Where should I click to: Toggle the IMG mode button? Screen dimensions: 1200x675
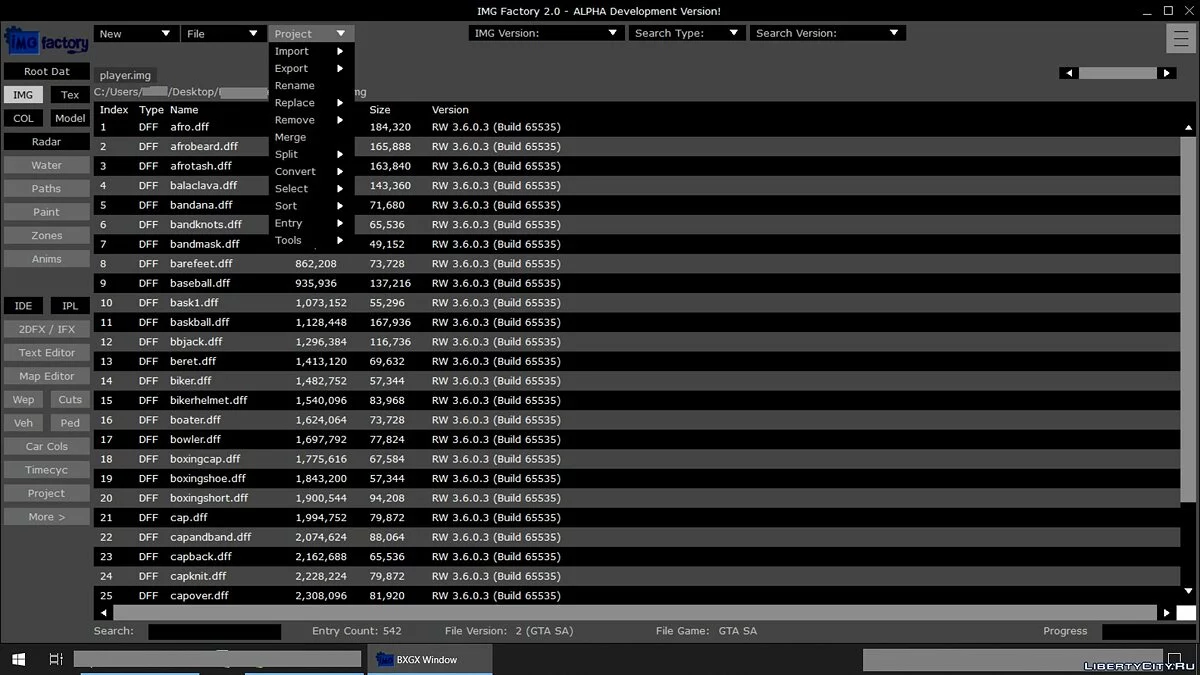(23, 95)
